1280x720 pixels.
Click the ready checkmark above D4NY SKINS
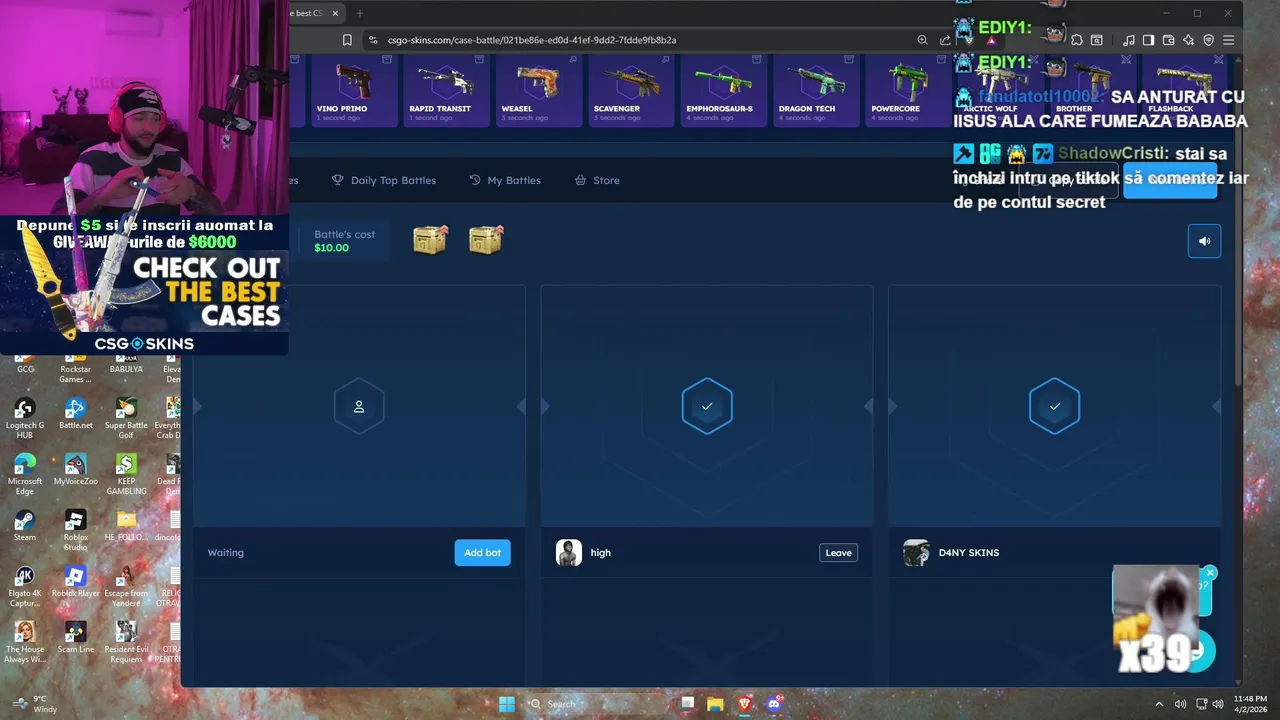[1054, 407]
